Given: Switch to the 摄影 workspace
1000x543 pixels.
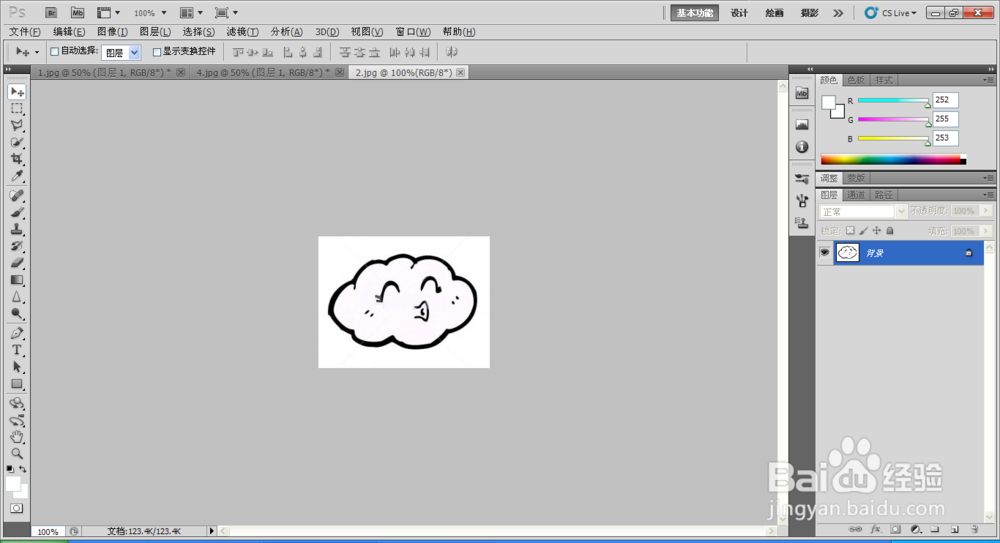Looking at the screenshot, I should tap(809, 13).
